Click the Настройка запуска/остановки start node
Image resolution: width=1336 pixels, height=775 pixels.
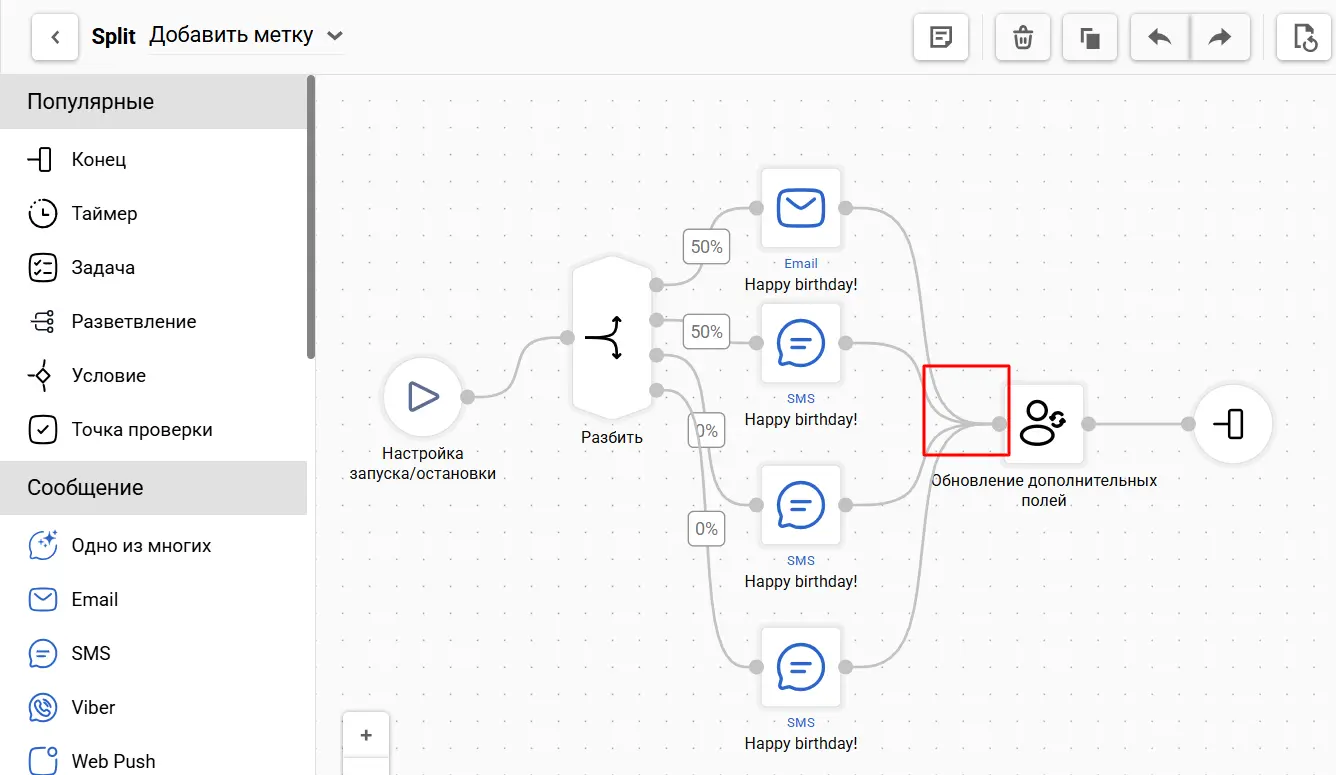point(424,397)
